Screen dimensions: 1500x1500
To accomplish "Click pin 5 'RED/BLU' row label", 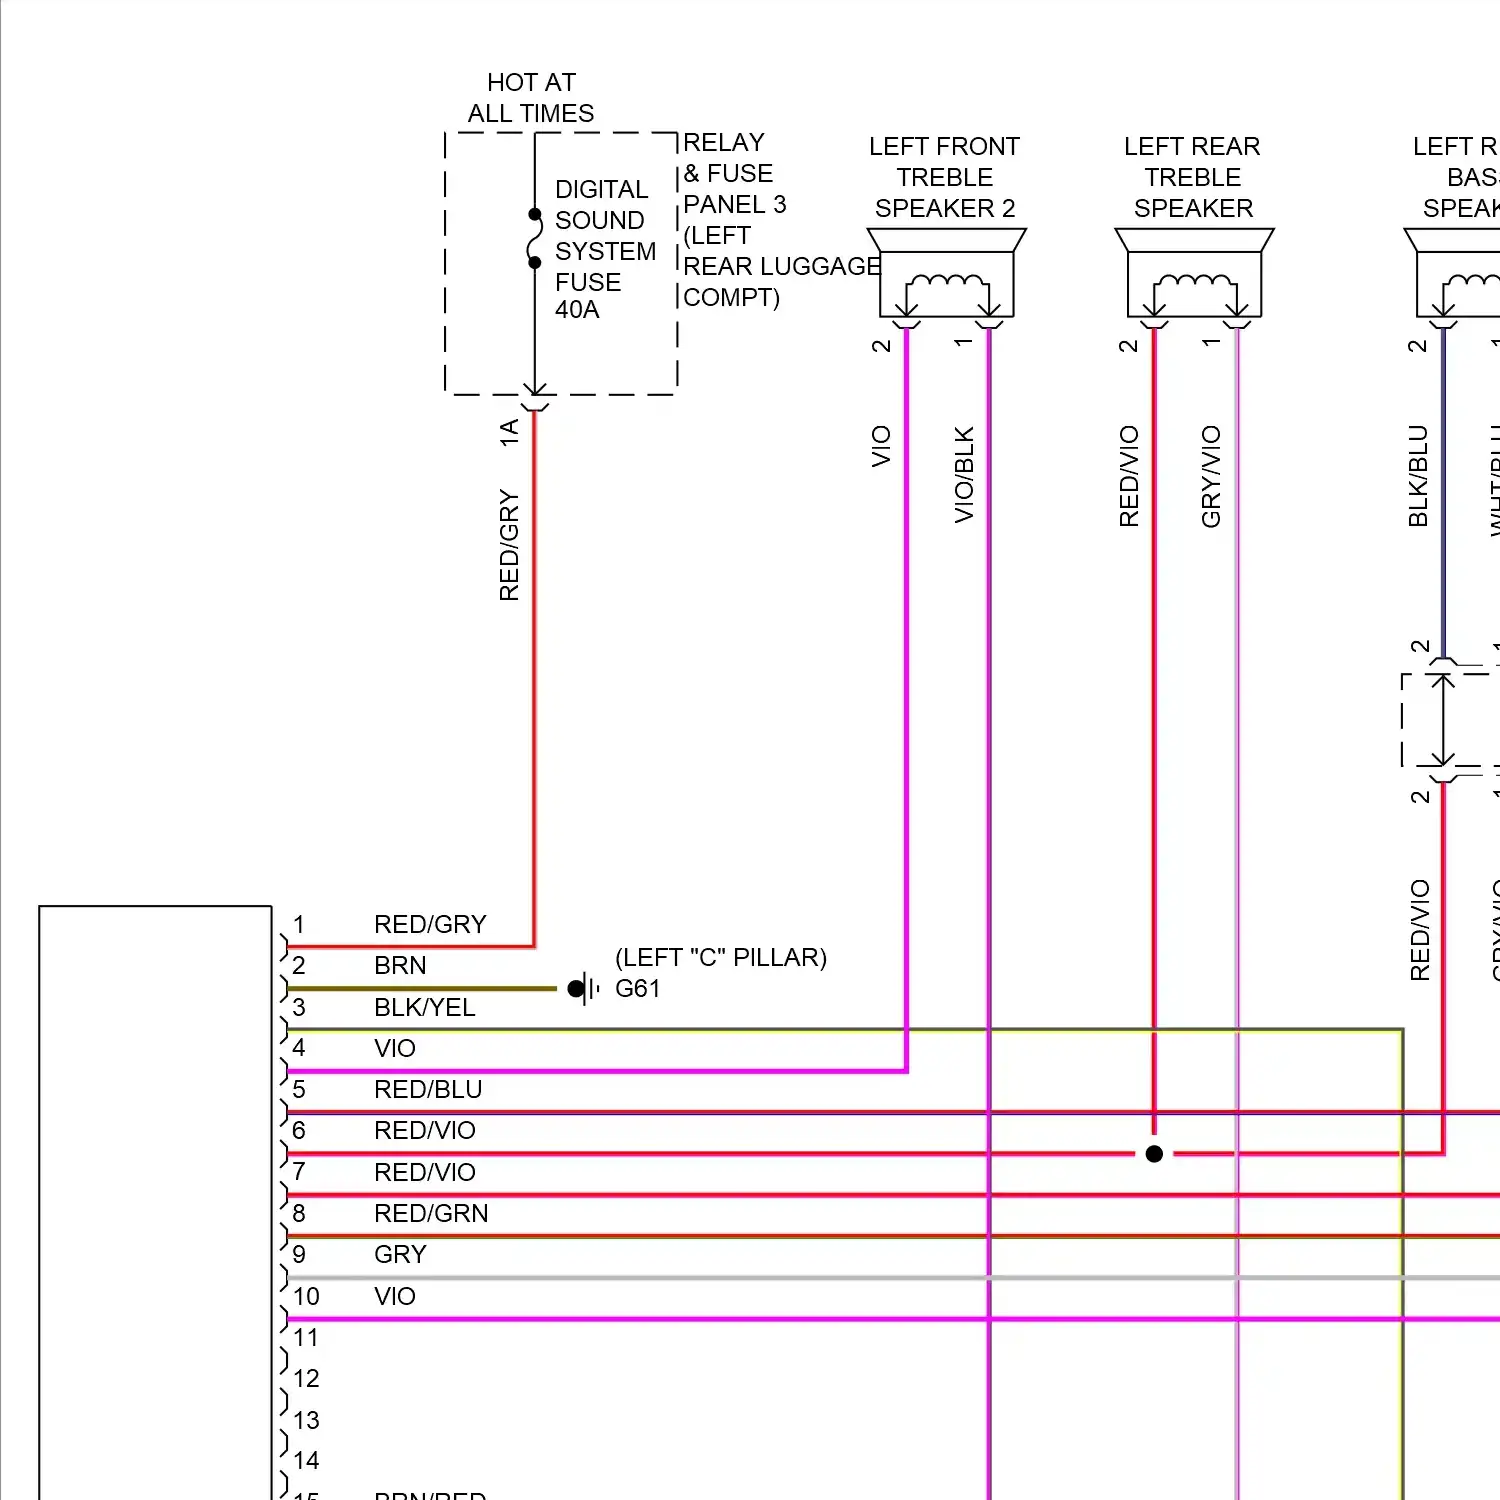I will 428,1089.
